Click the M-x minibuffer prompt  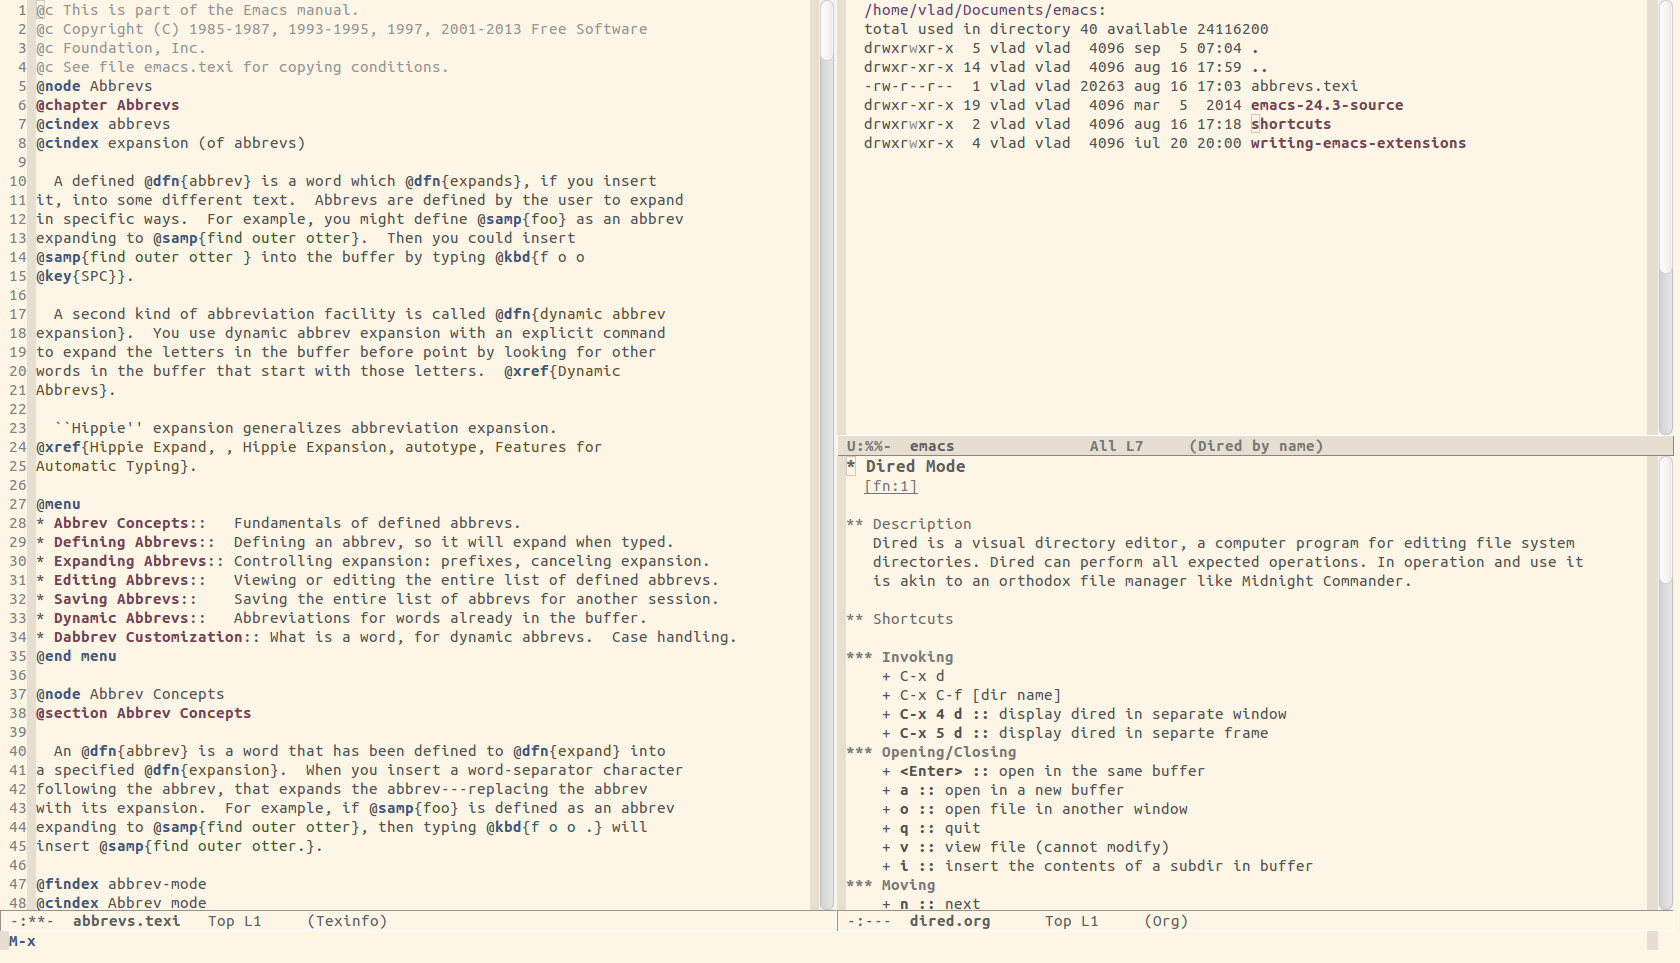(x=22, y=941)
